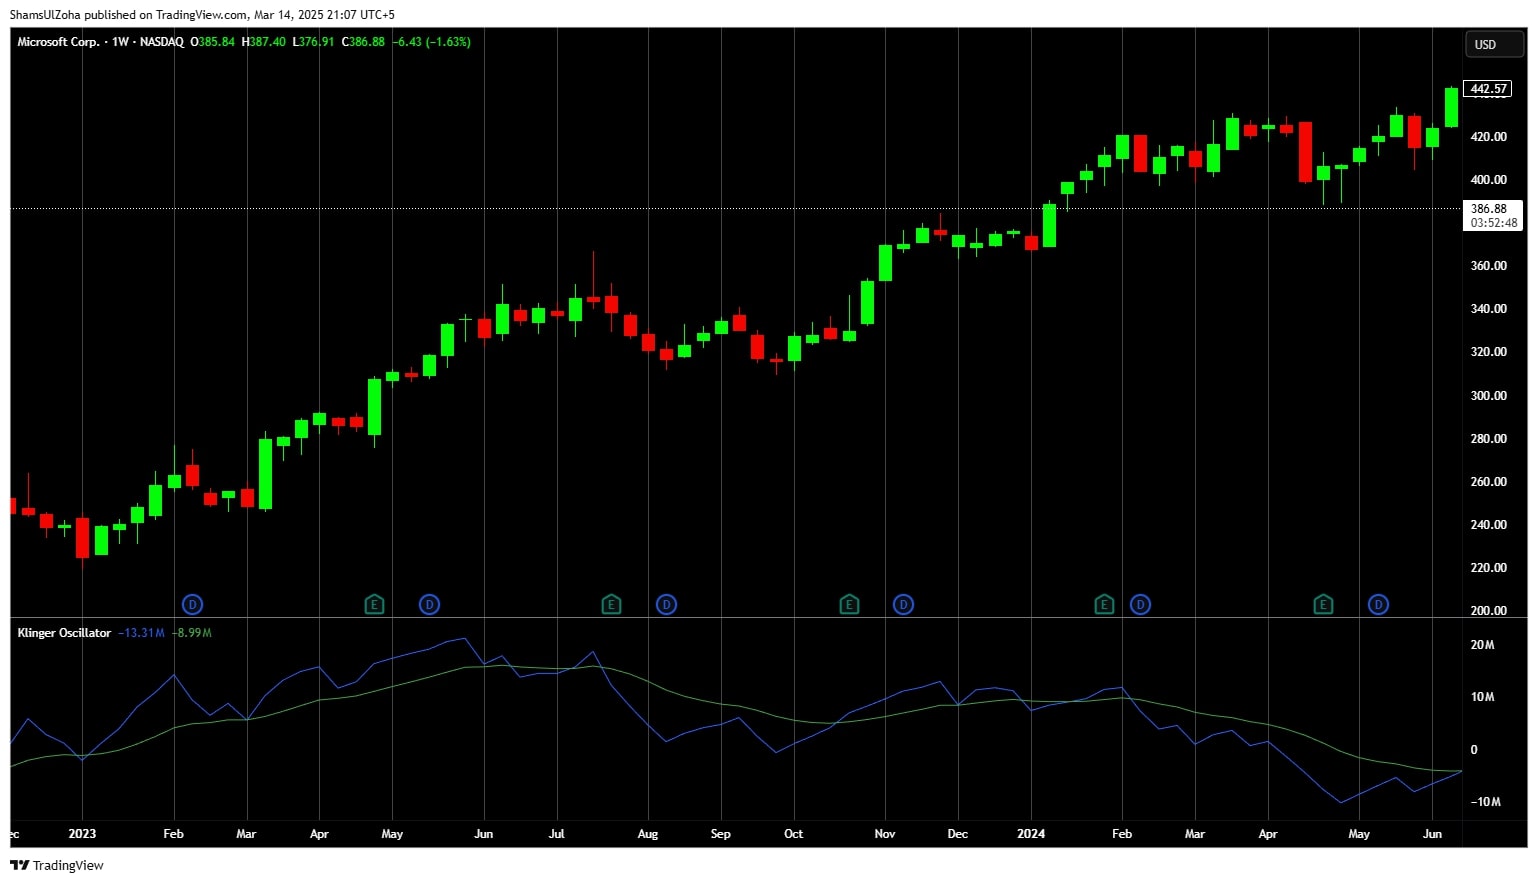Open the April 2023 earnings marker
Screen dimensions: 1538x883
[374, 604]
